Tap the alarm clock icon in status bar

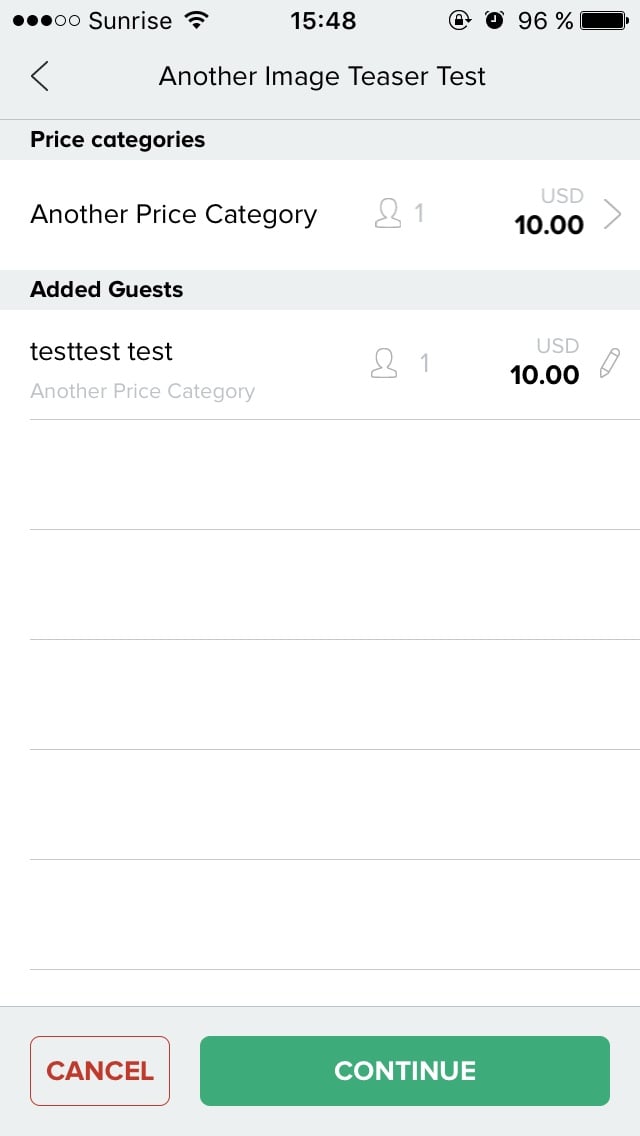[494, 21]
